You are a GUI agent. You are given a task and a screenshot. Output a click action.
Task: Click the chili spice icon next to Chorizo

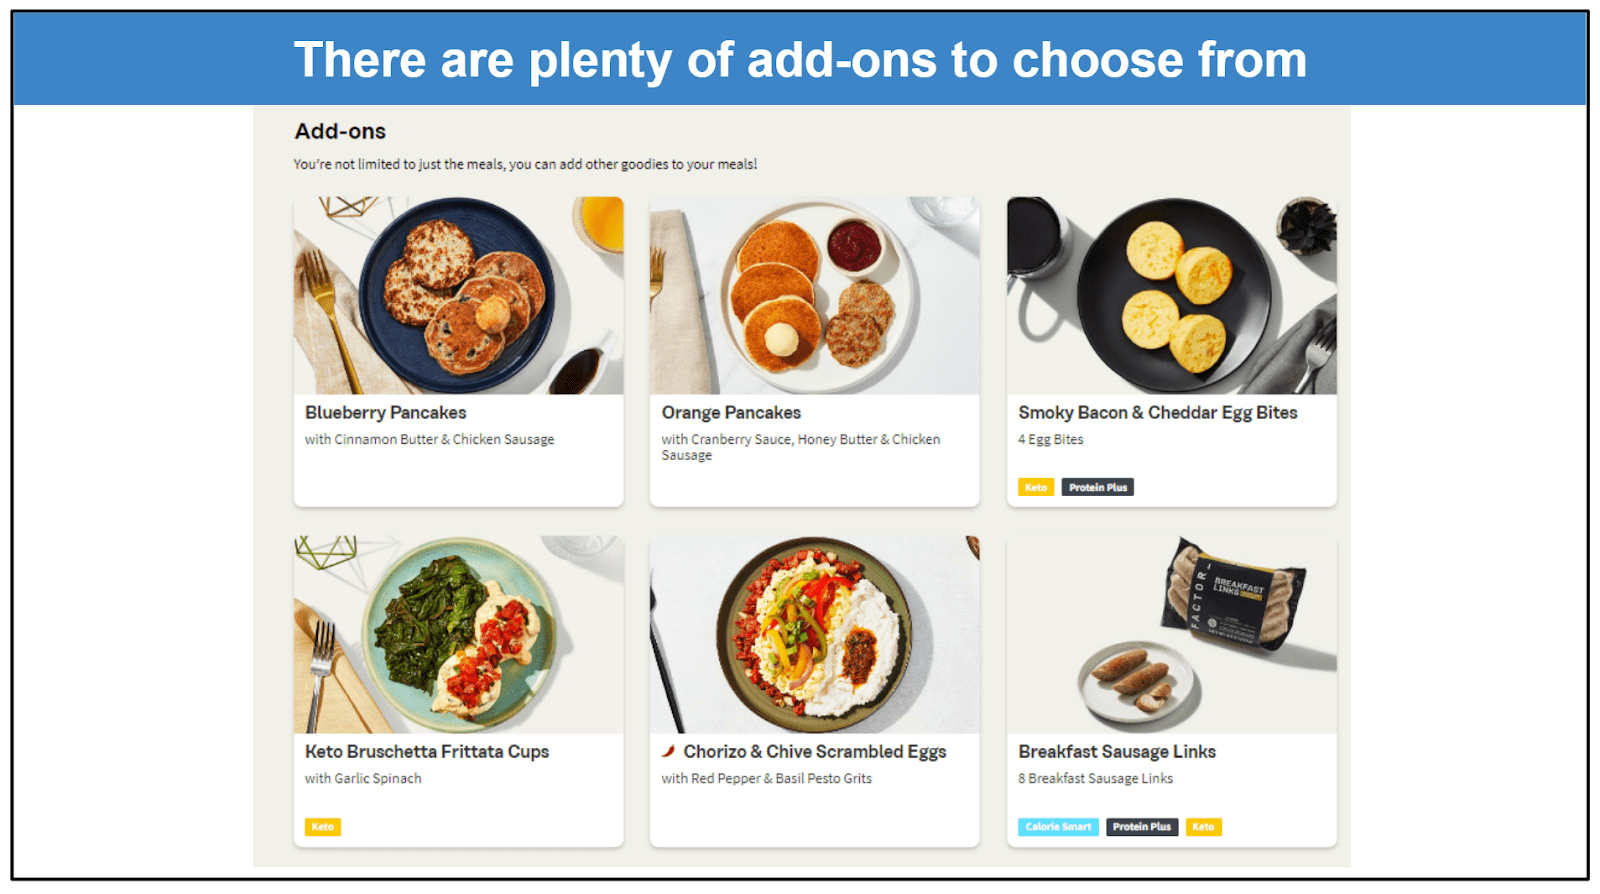click(x=669, y=751)
